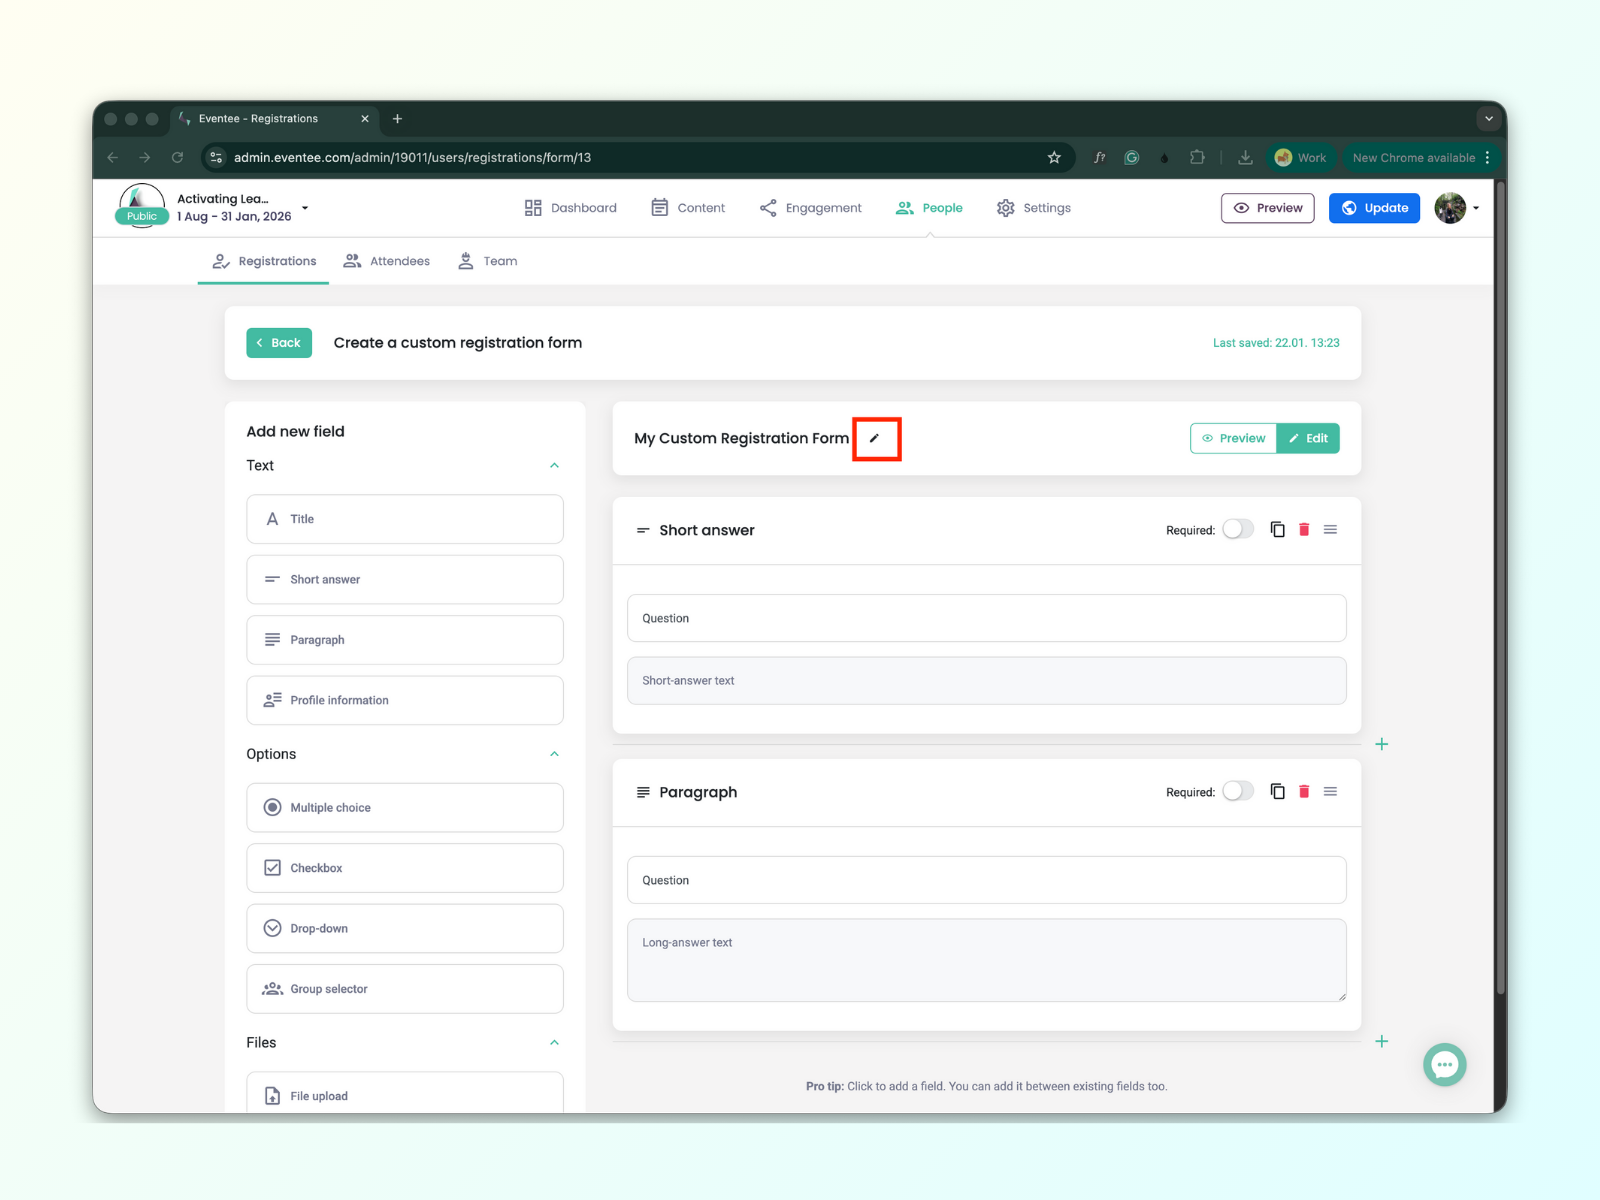This screenshot has width=1600, height=1200.
Task: Click the blue Update button
Action: pos(1374,208)
